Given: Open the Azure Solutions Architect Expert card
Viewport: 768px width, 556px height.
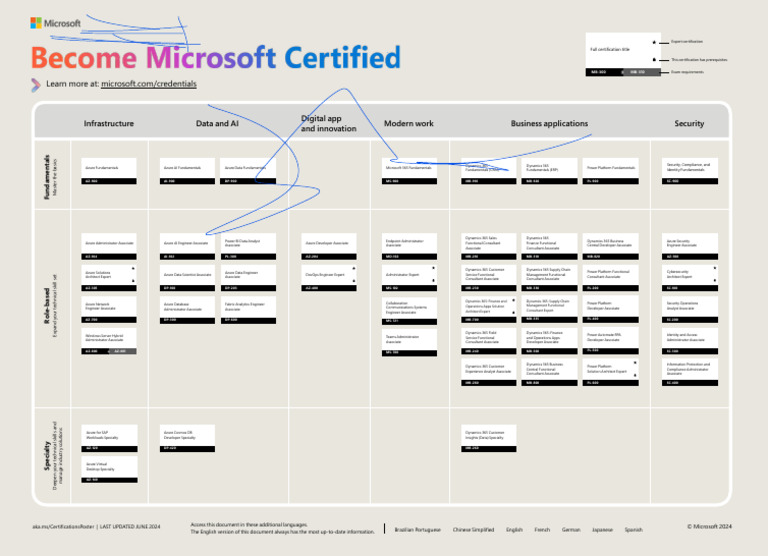Looking at the screenshot, I should point(109,278).
